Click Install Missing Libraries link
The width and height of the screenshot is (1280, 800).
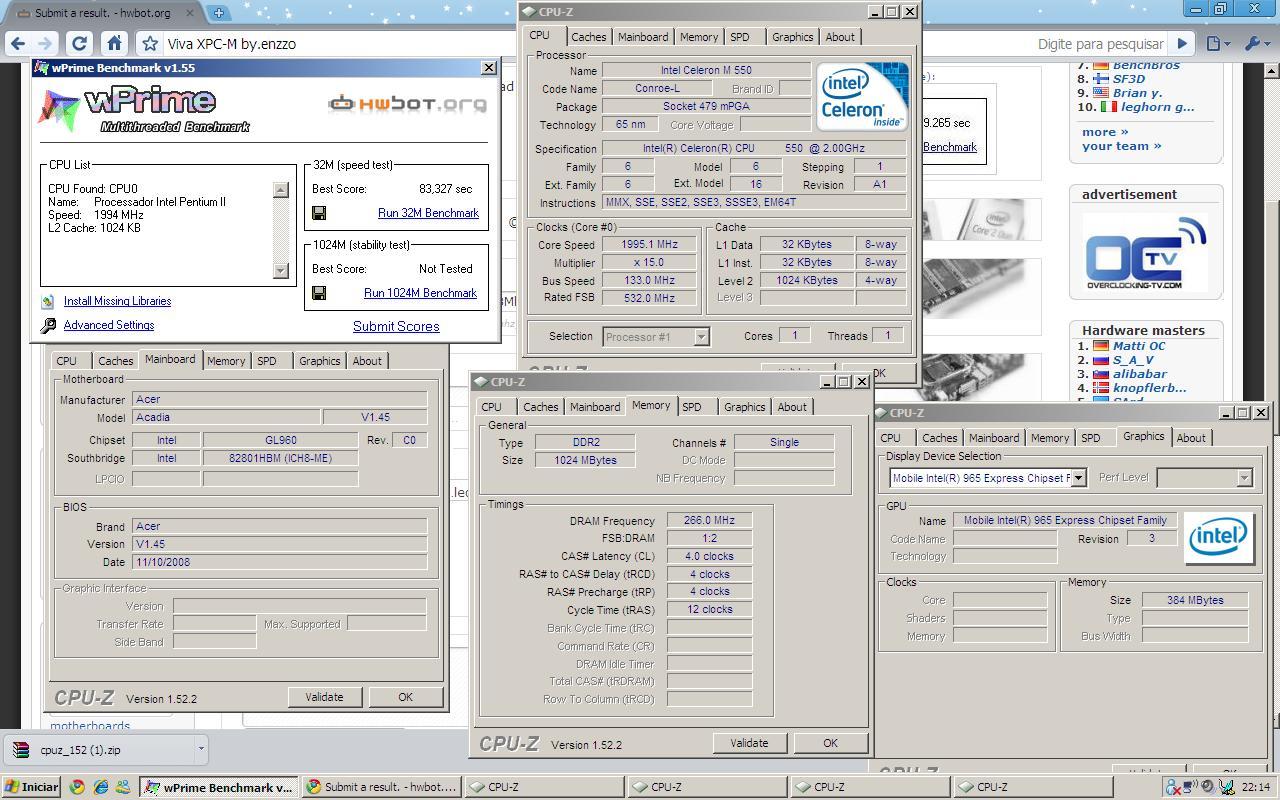pyautogui.click(x=117, y=301)
